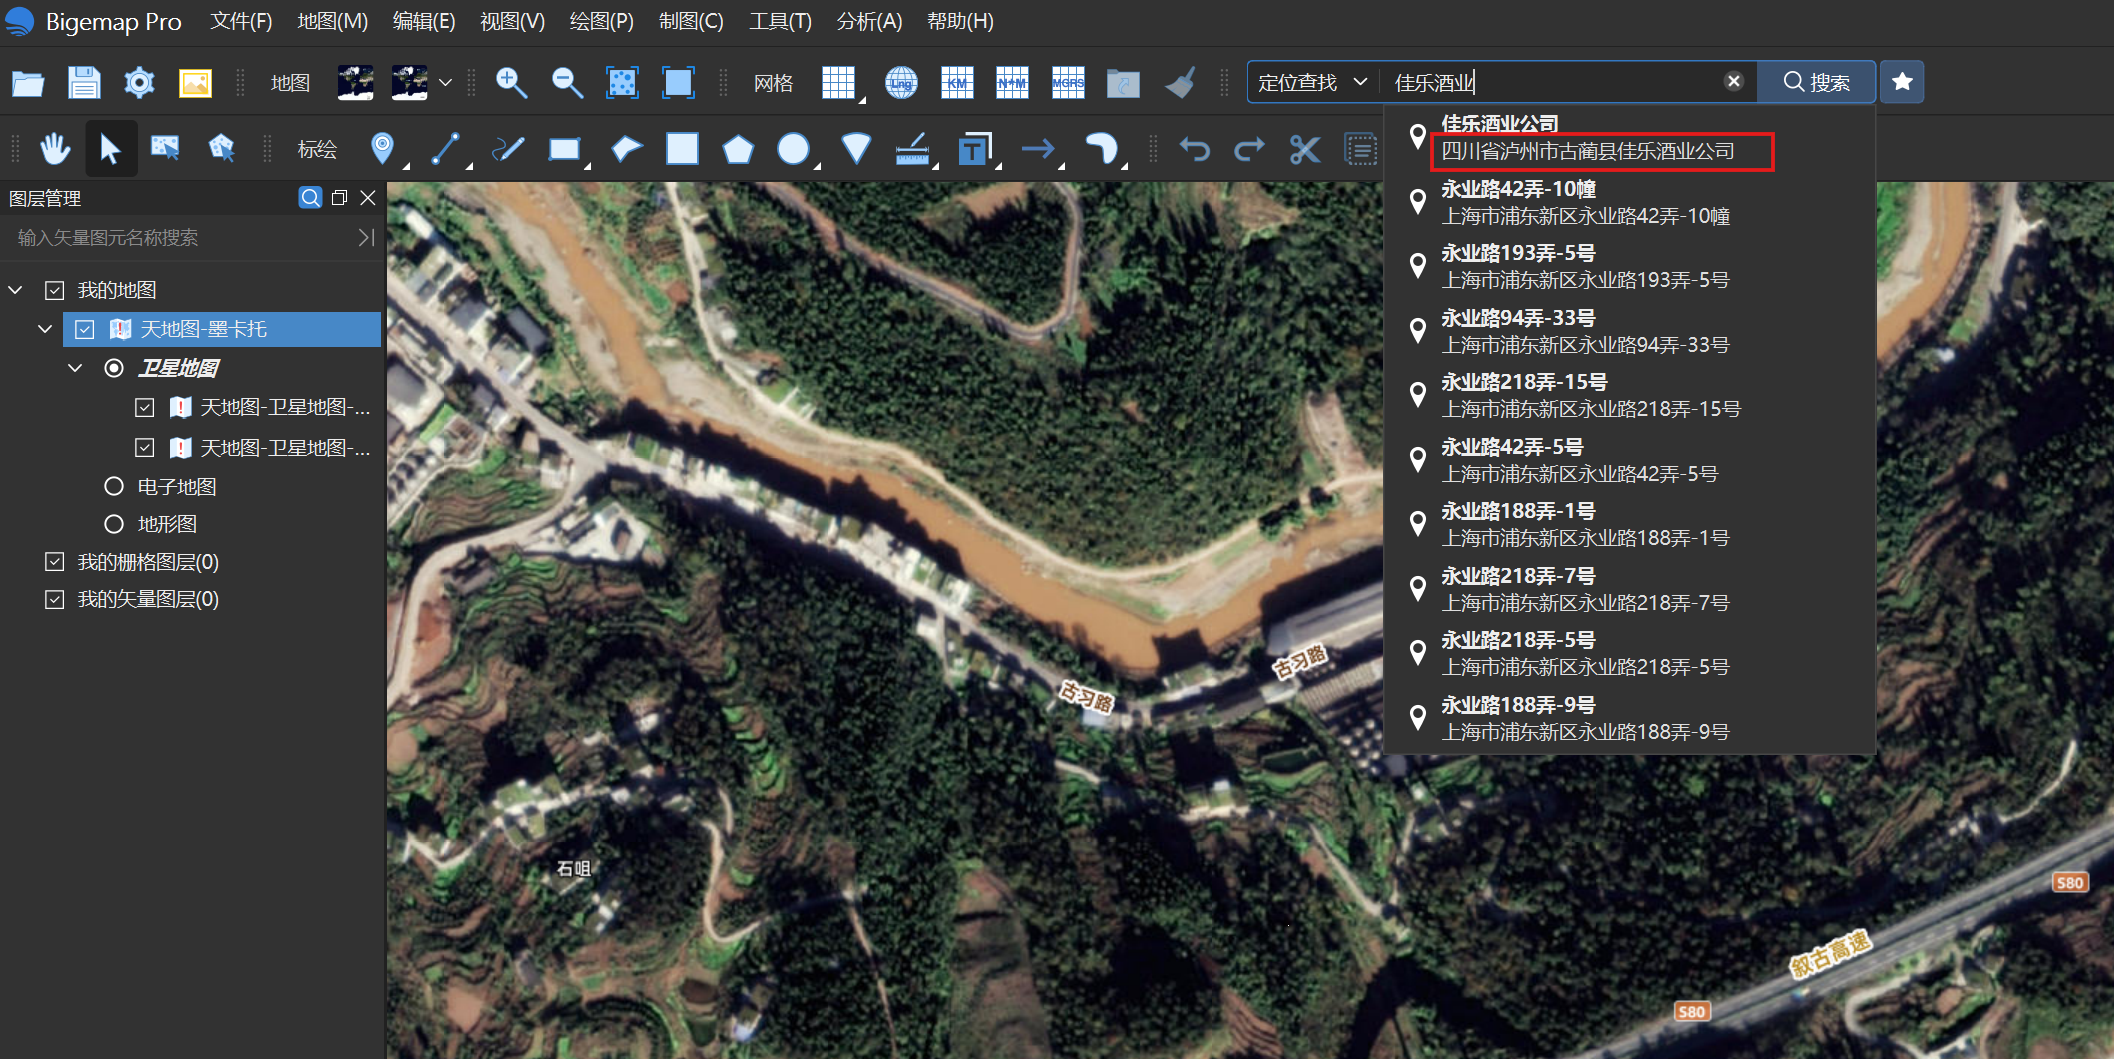The width and height of the screenshot is (2114, 1059).
Task: Open the 定位查找 dropdown
Action: coord(1312,82)
